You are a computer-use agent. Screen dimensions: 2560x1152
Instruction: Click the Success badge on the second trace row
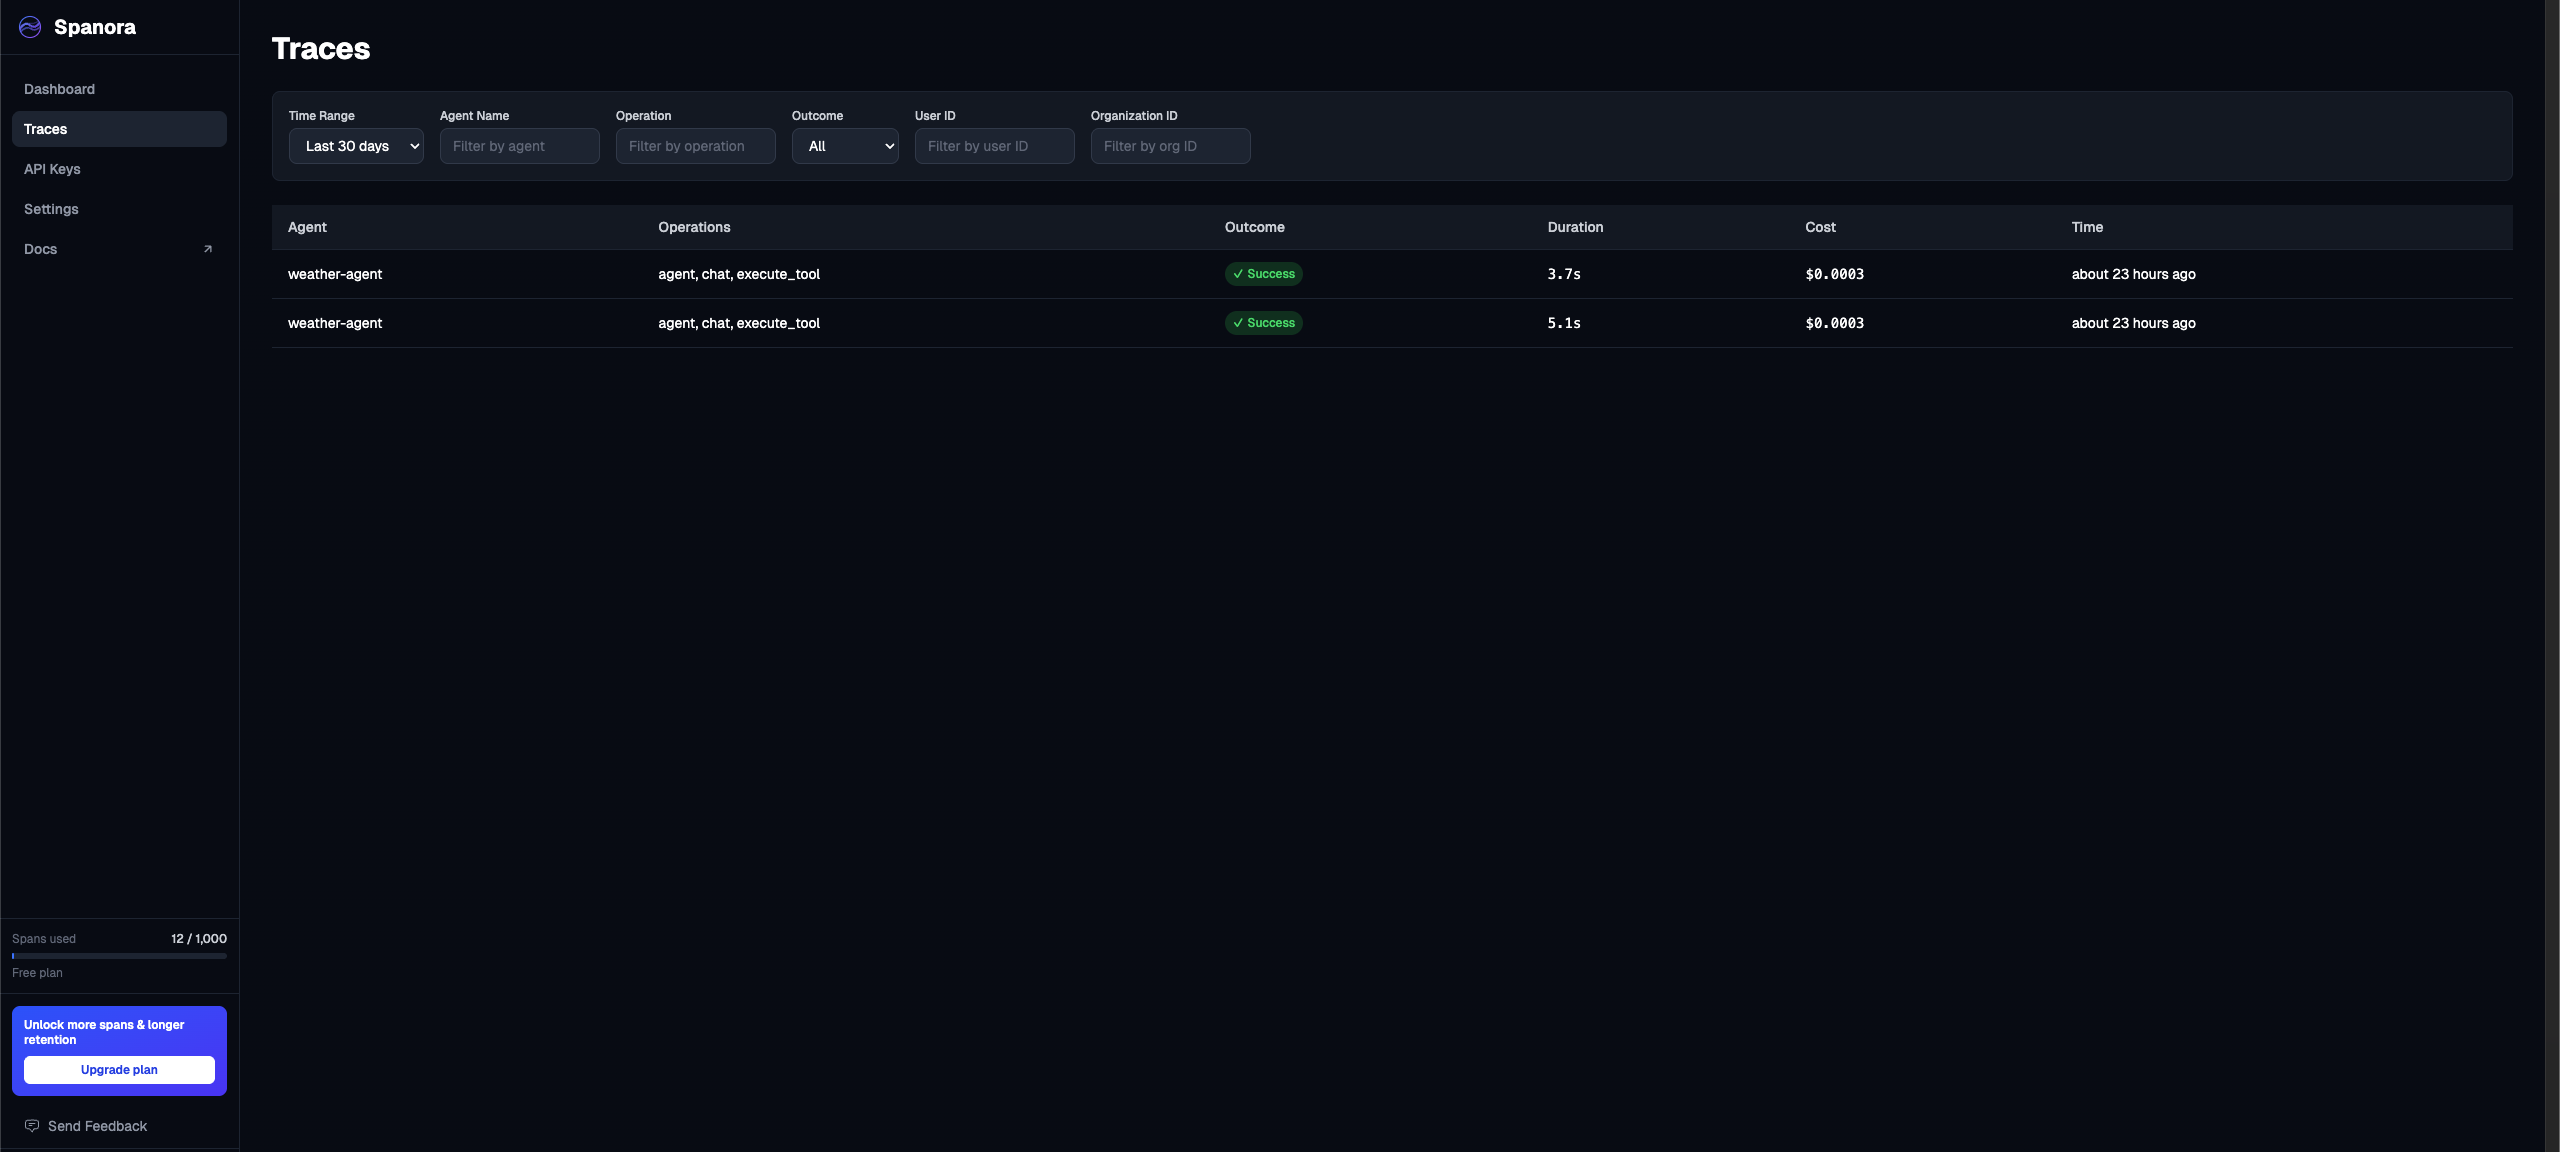tap(1263, 323)
